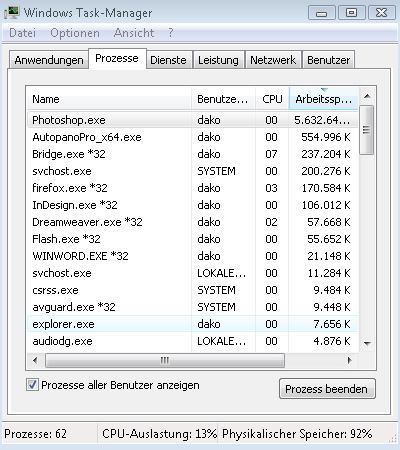
Task: Close the Windows Task-Manager window
Action: click(x=381, y=13)
